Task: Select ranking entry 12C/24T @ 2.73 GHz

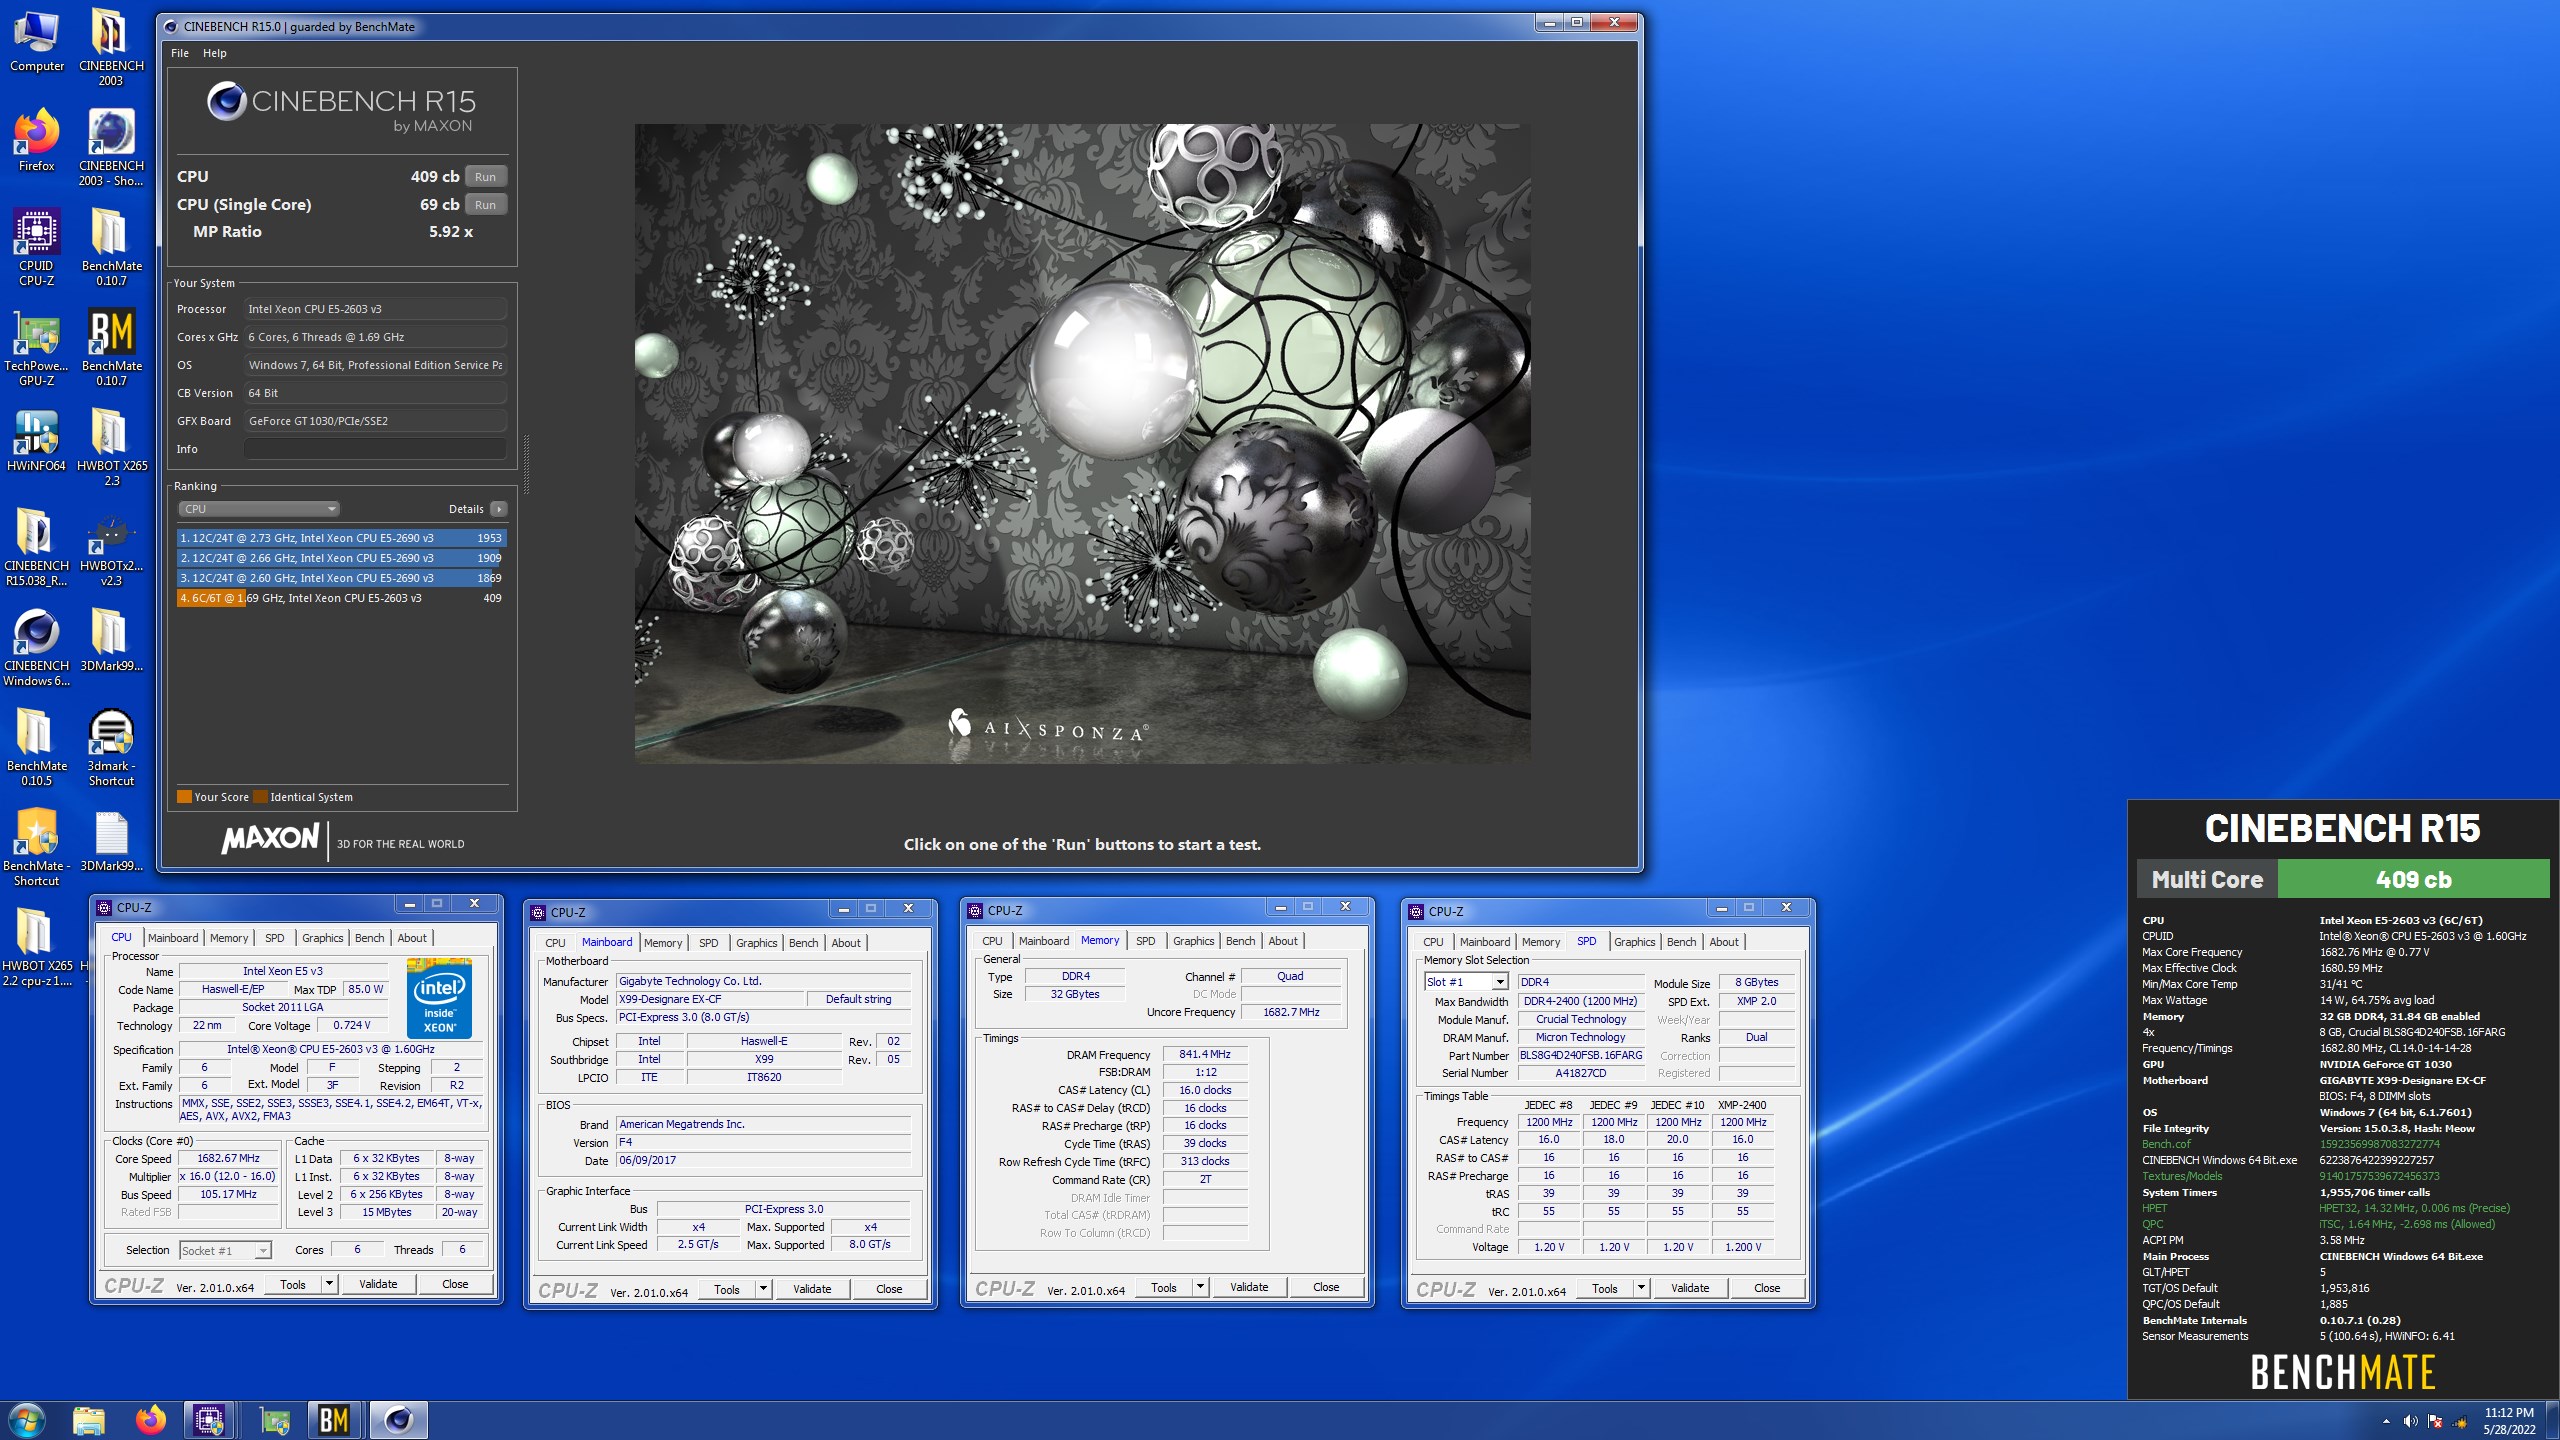Action: [342, 538]
